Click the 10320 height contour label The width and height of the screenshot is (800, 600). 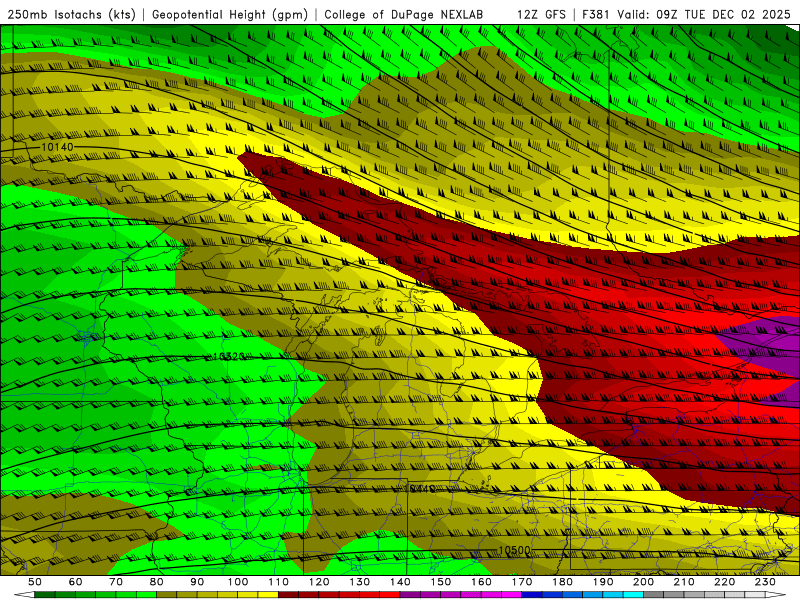tap(229, 356)
